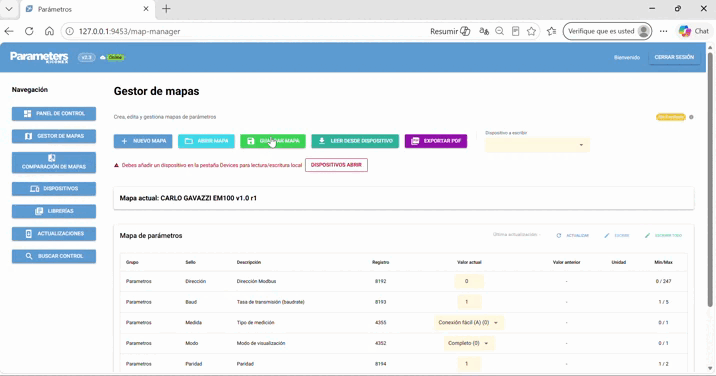Open the Panel de Control sidebar page
The width and height of the screenshot is (716, 376).
(54, 113)
